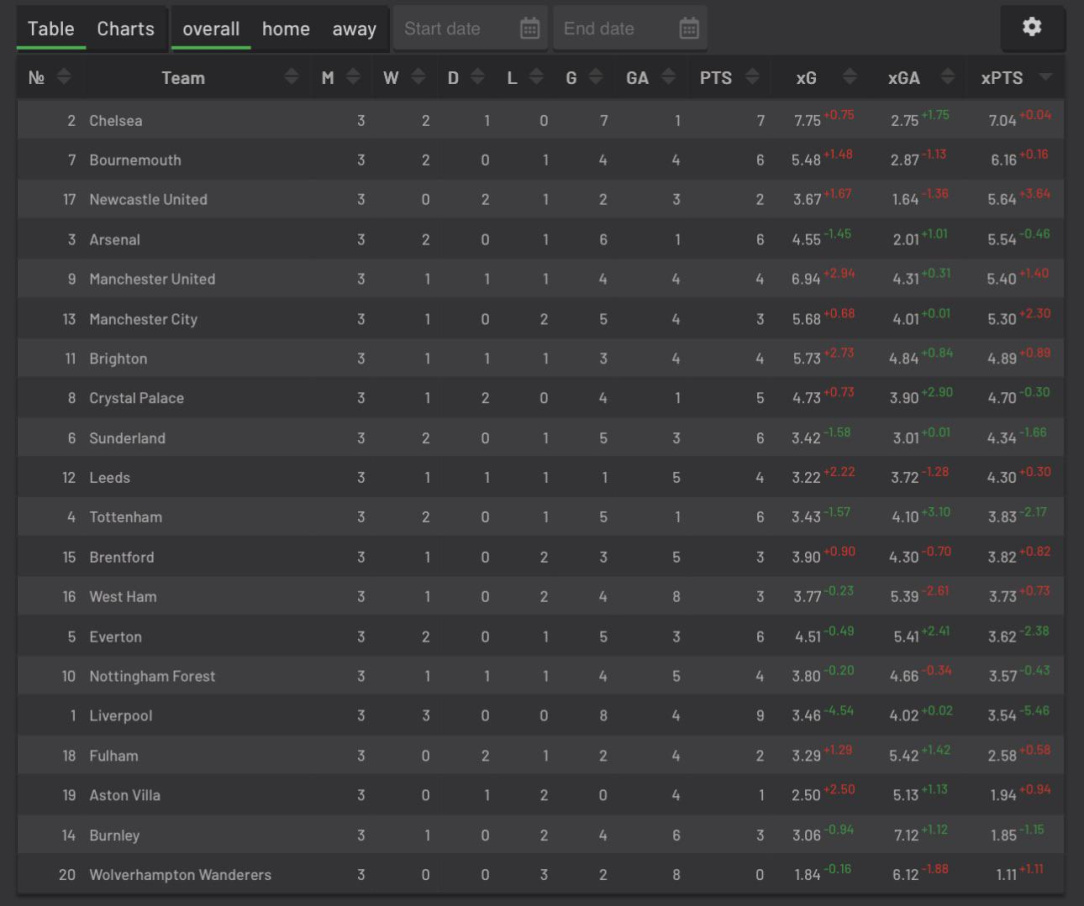Open the Newcastle United team link
The height and width of the screenshot is (906, 1084).
tap(148, 200)
